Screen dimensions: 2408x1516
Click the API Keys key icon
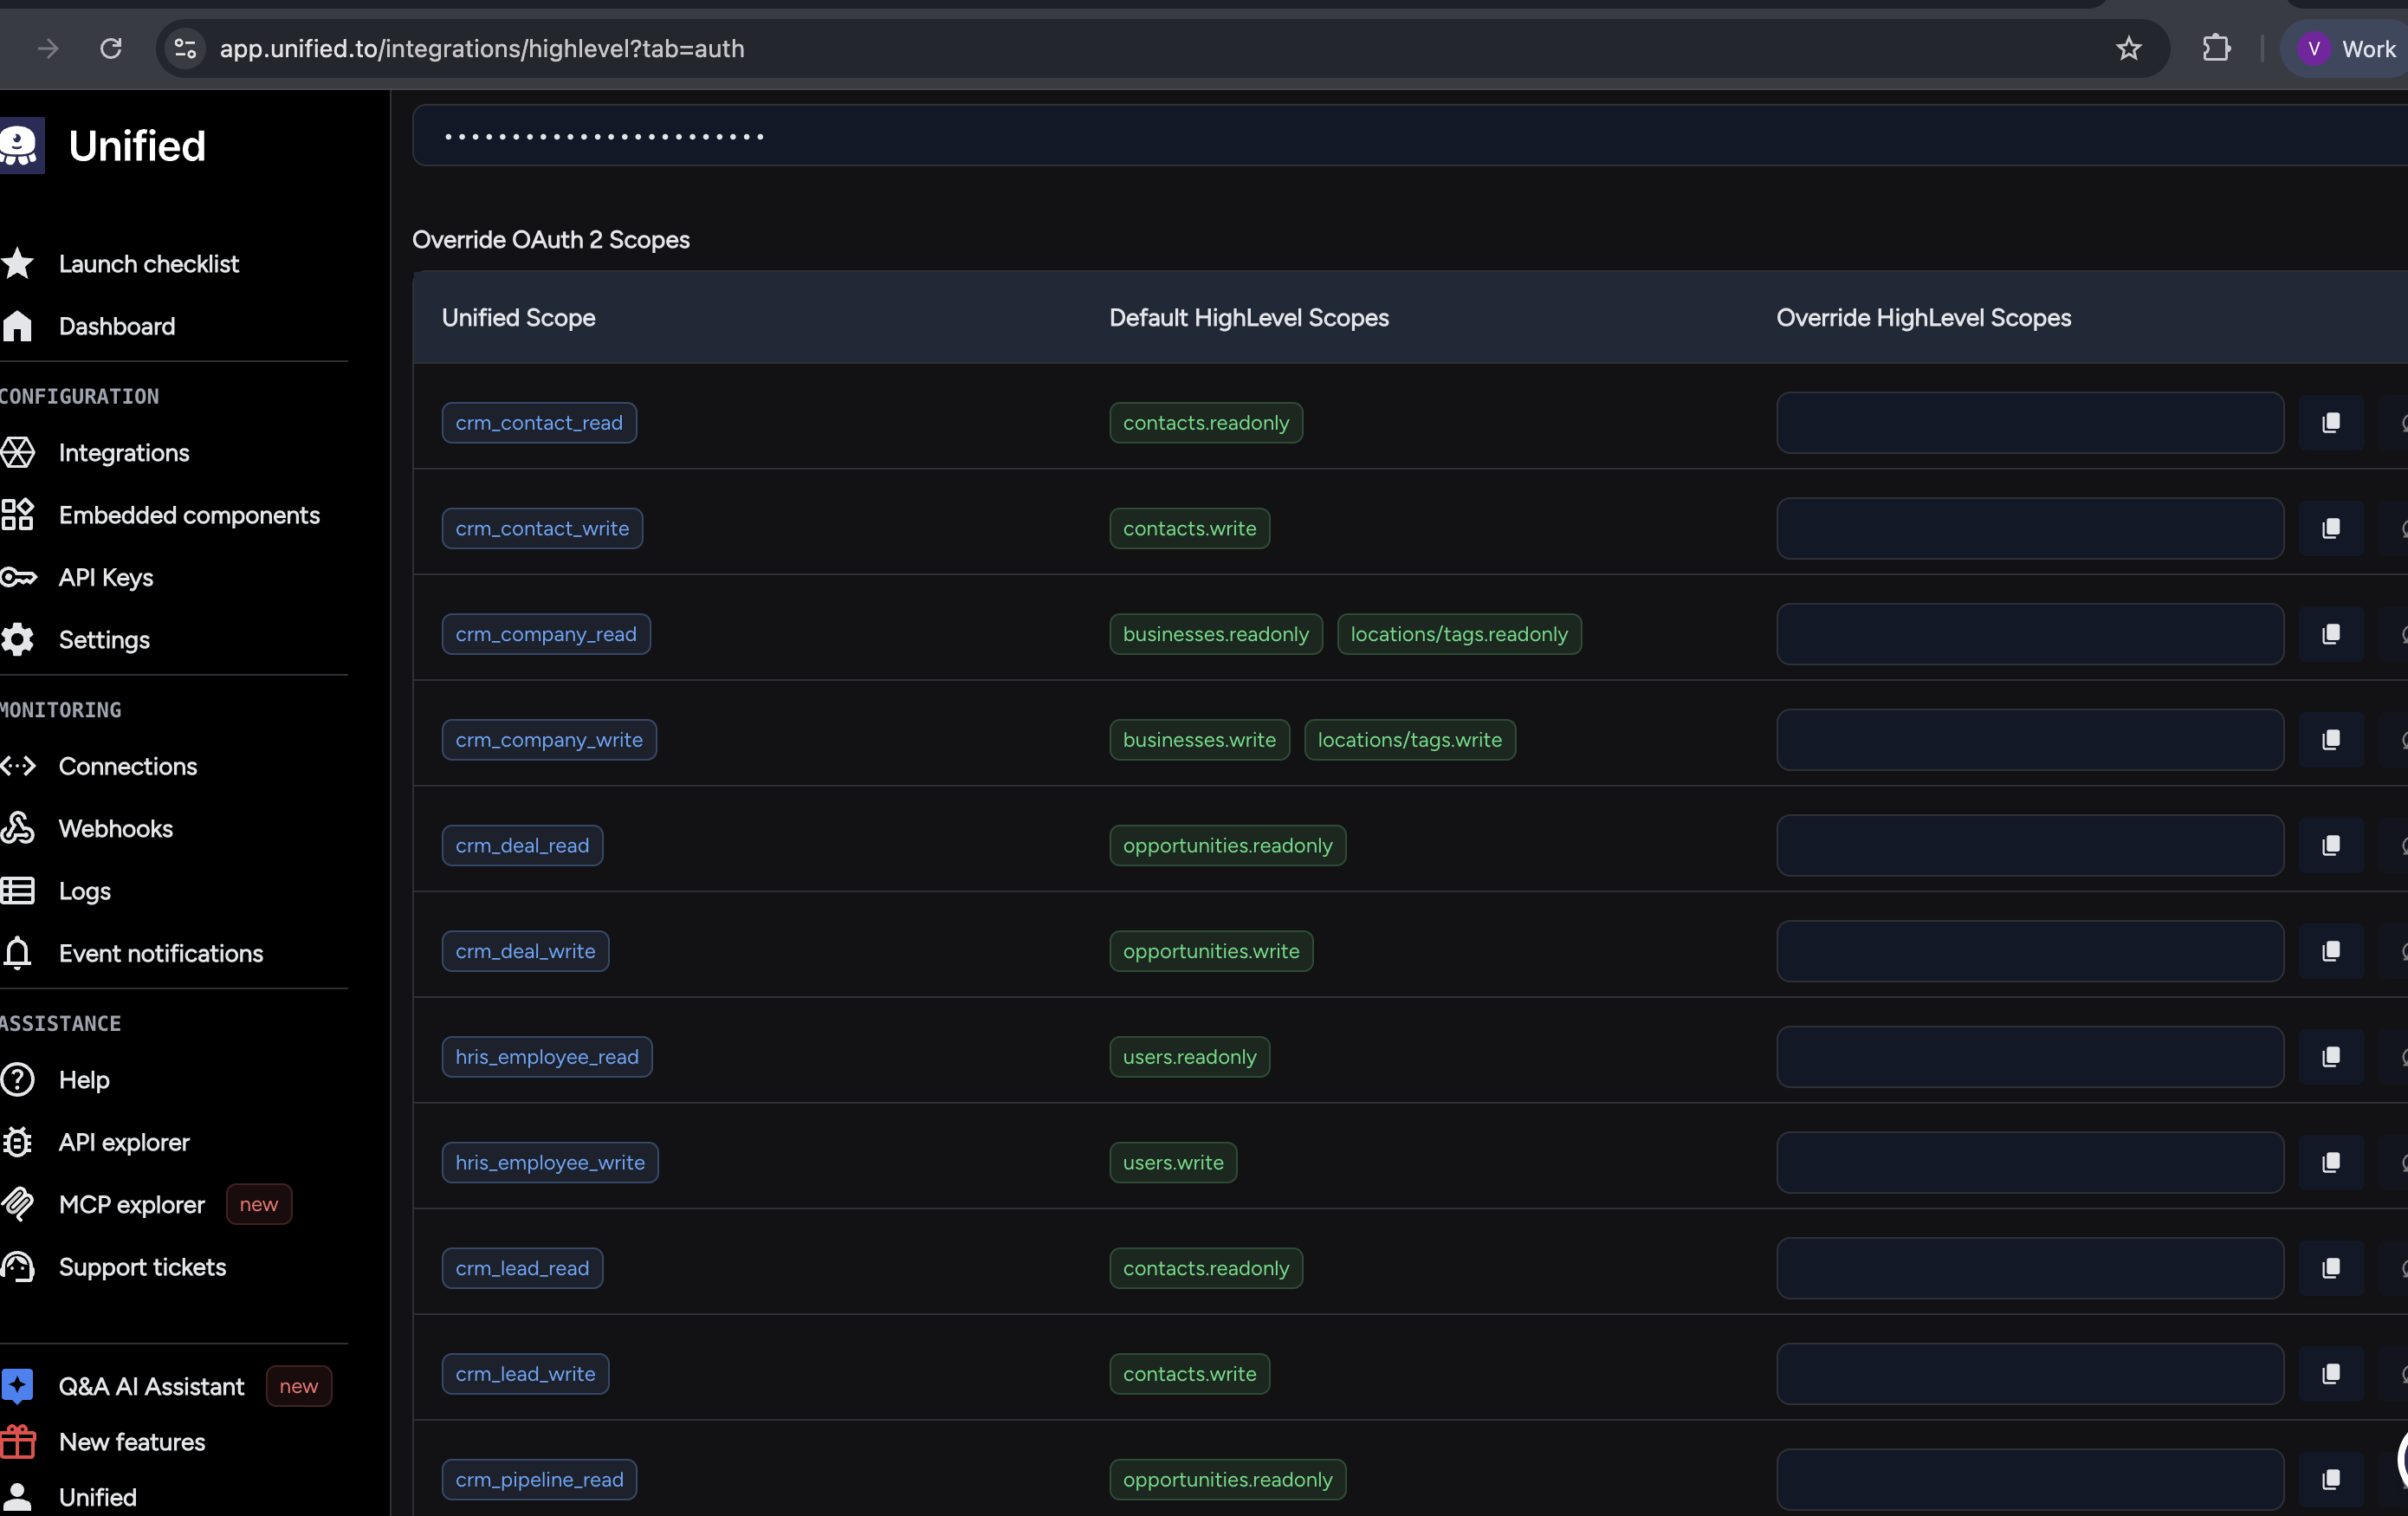18,577
